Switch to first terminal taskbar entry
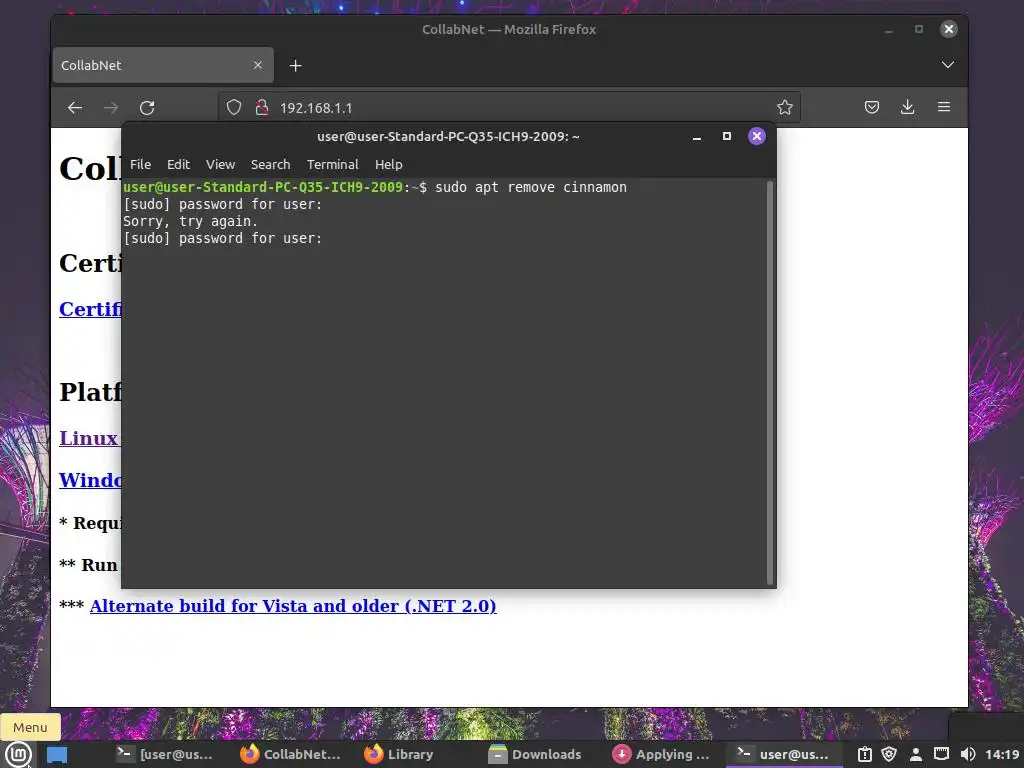Viewport: 1024px width, 768px height. [x=165, y=754]
